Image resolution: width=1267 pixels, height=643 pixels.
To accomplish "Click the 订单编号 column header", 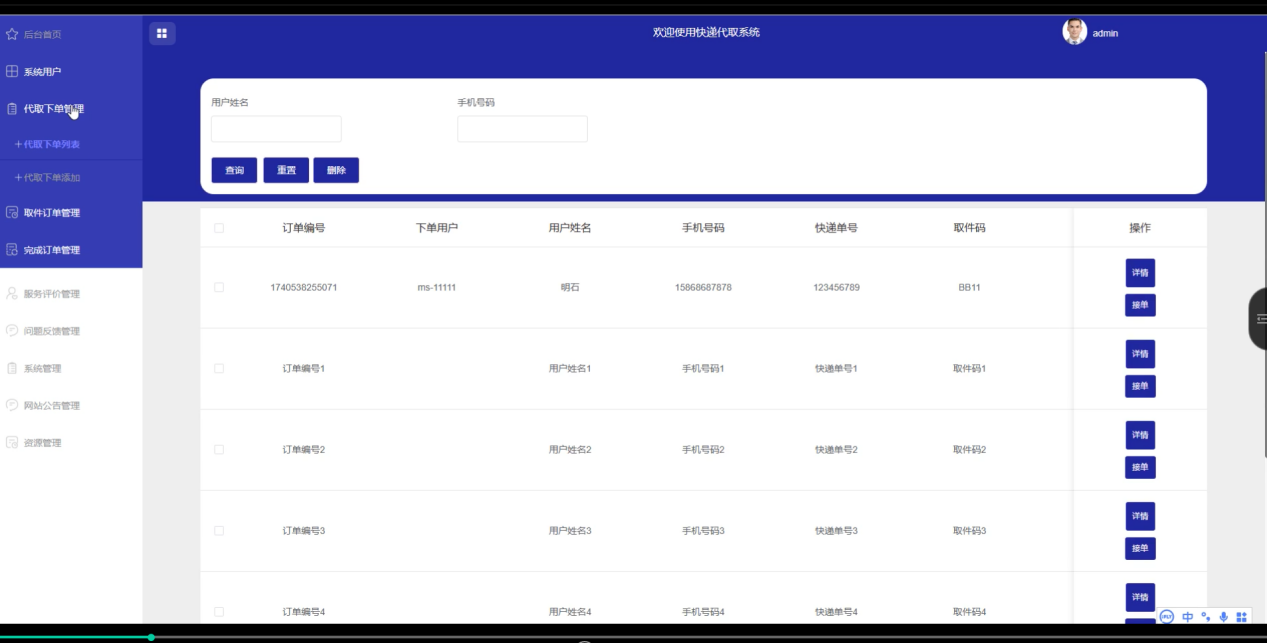I will click(304, 228).
